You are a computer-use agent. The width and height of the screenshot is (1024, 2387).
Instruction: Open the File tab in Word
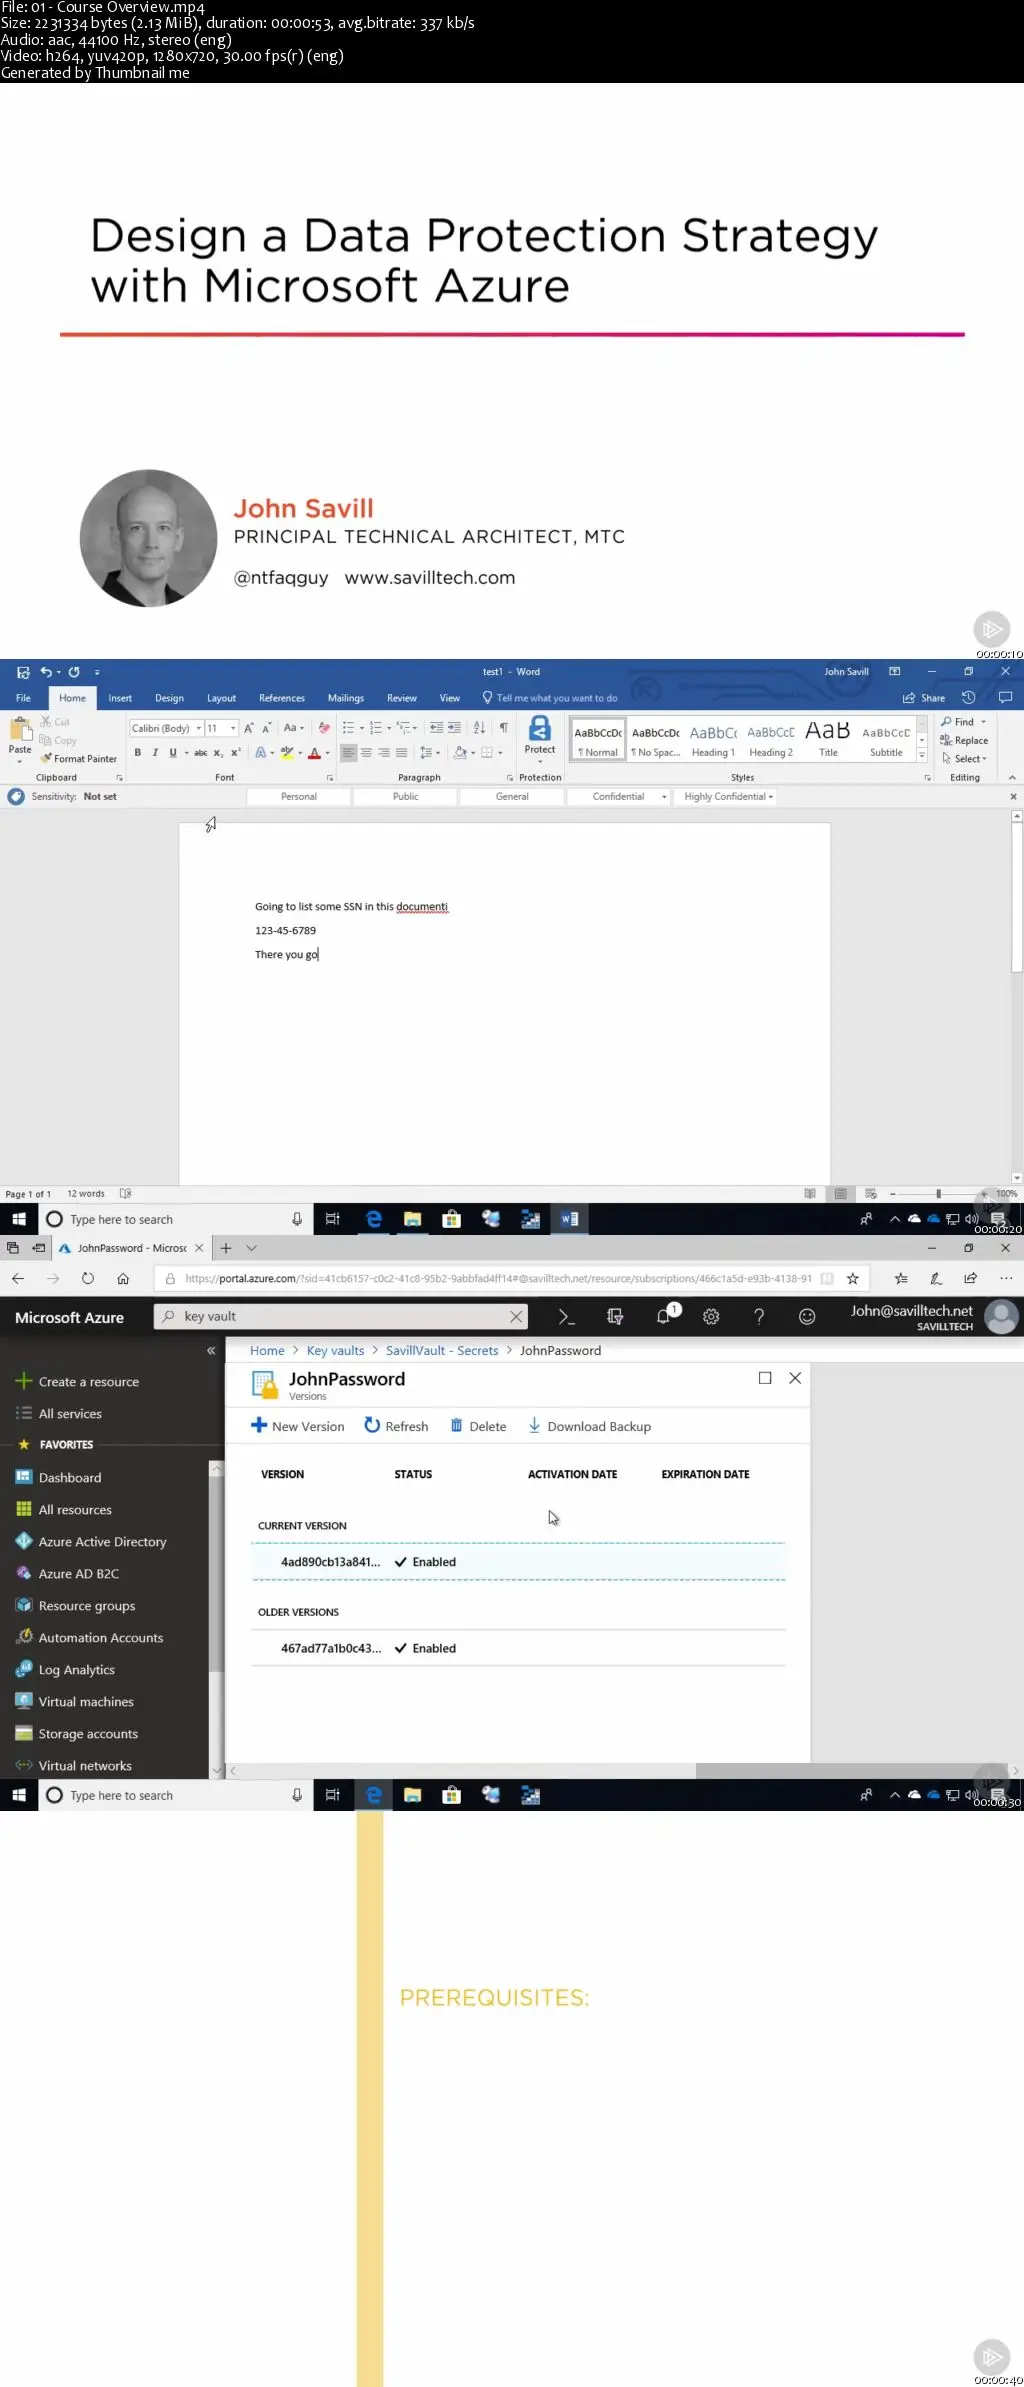pyautogui.click(x=23, y=698)
